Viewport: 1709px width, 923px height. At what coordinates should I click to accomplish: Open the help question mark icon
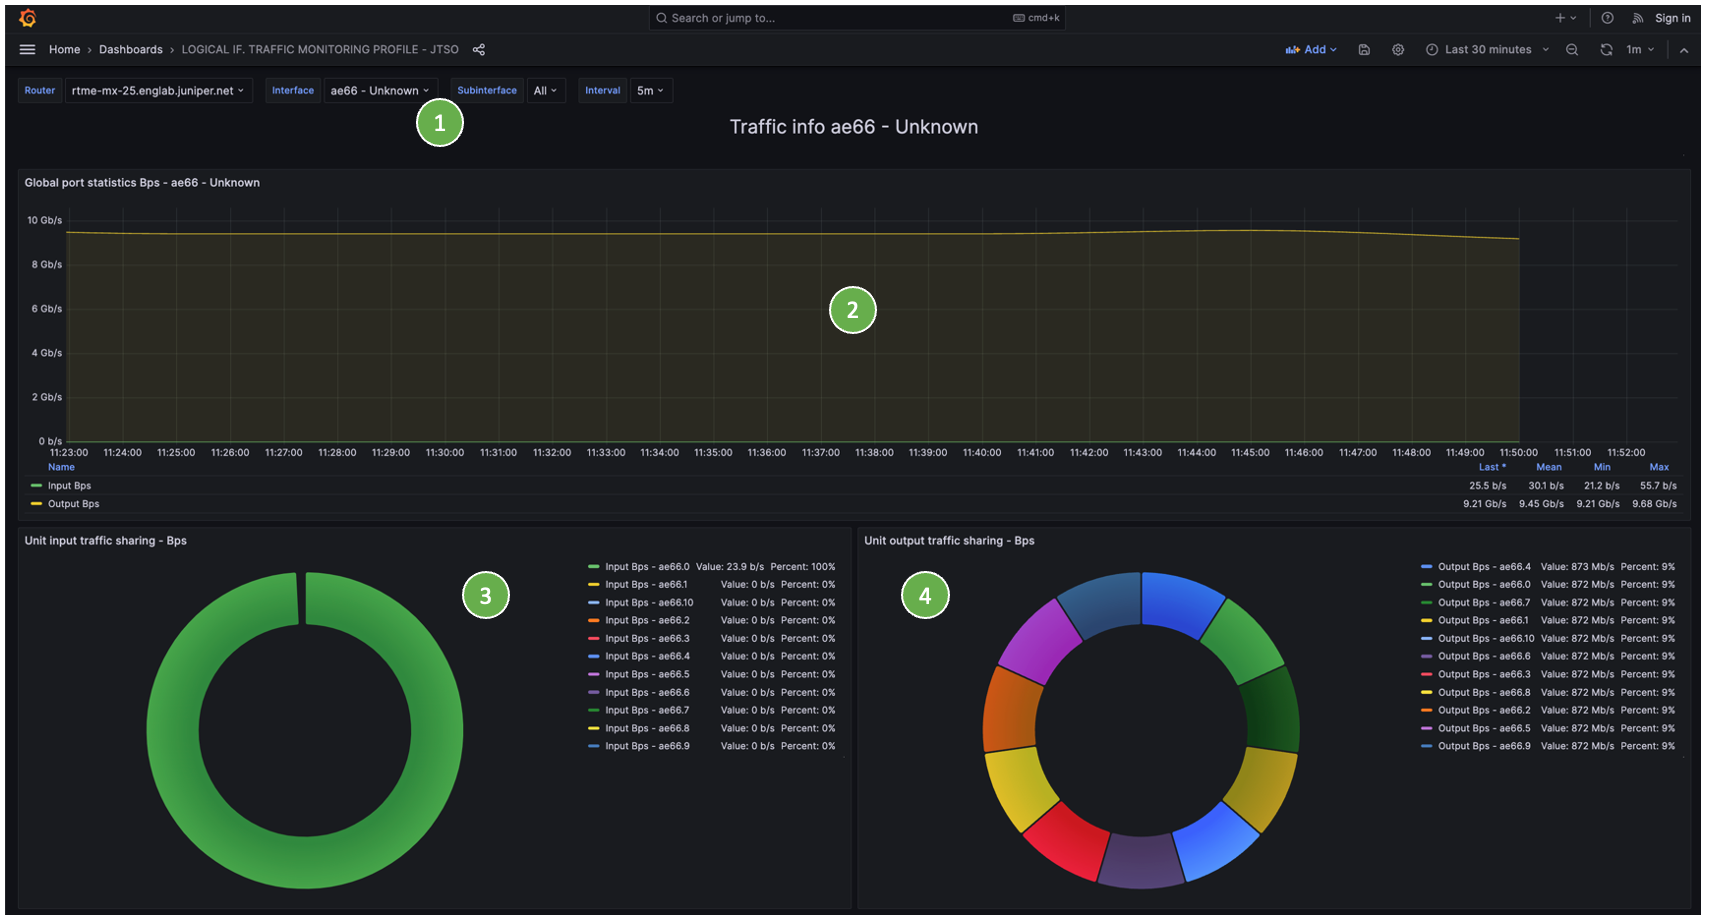(1607, 18)
